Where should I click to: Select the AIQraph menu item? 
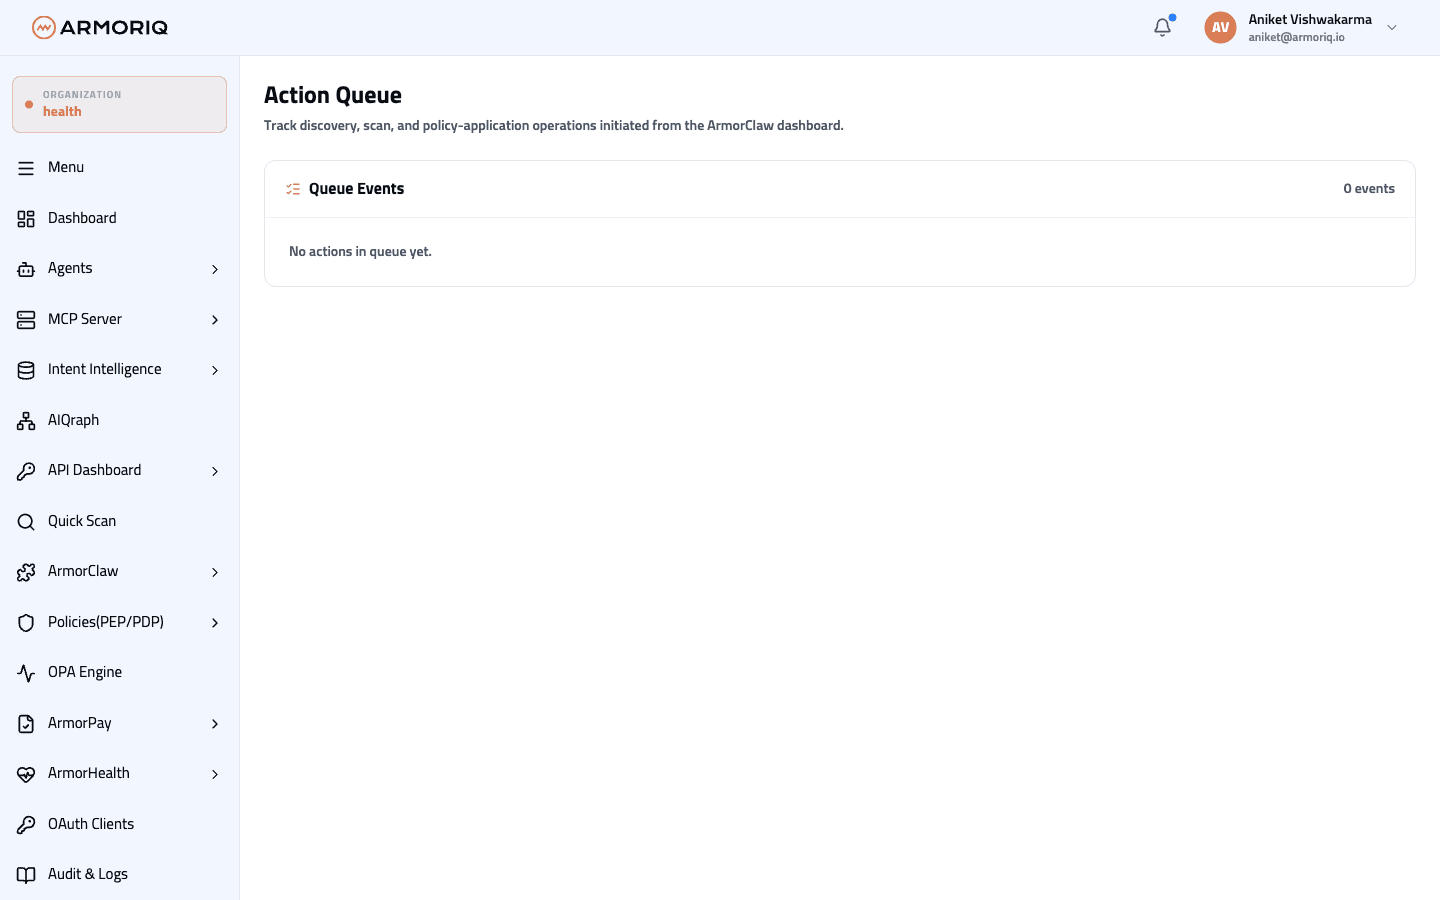[120, 420]
